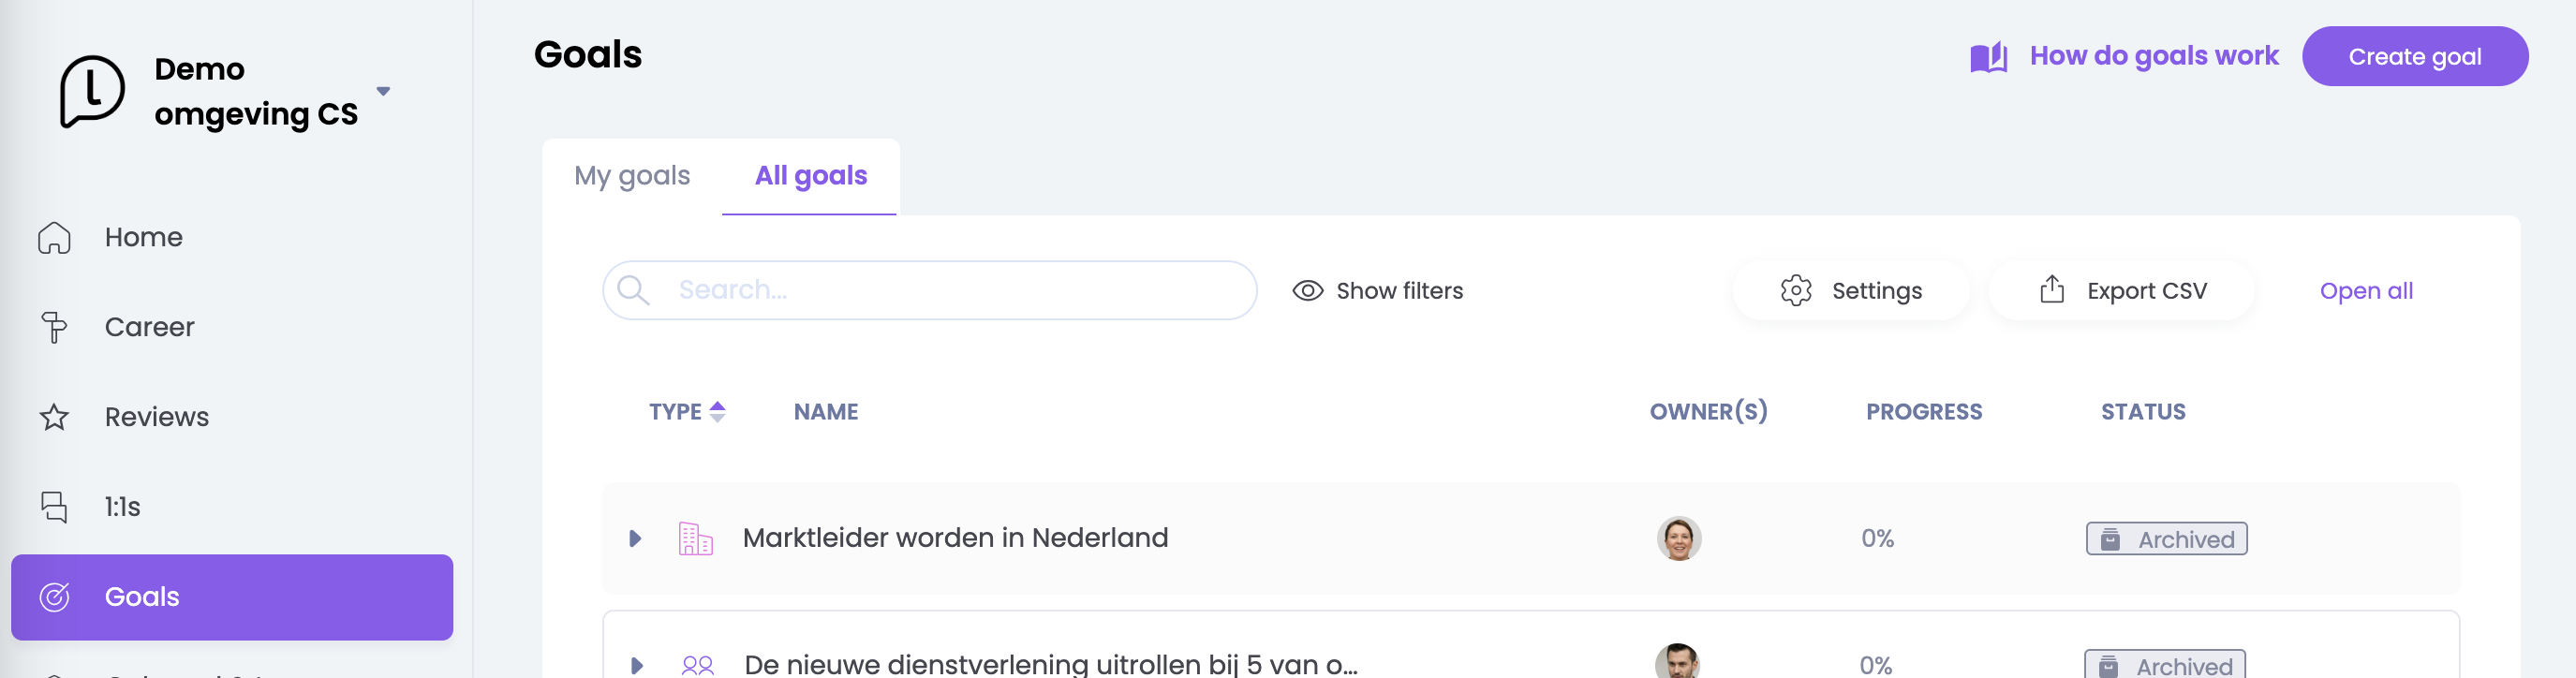
Task: Open Career via its signpost icon
Action: tap(54, 327)
